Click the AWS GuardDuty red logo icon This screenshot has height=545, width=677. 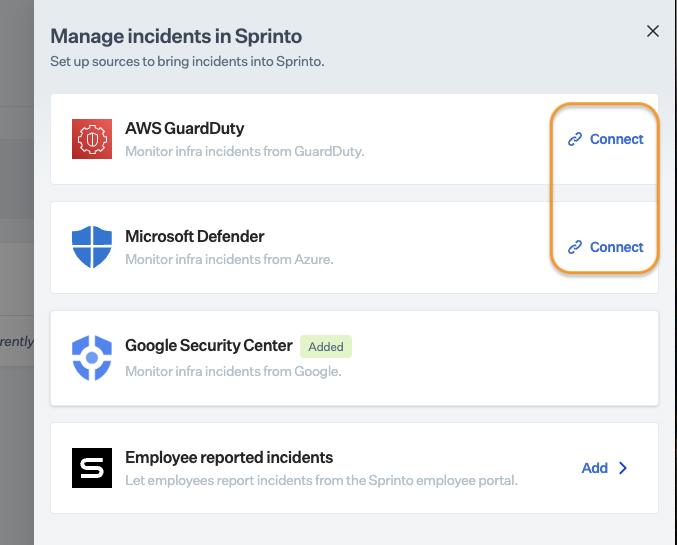(92, 139)
